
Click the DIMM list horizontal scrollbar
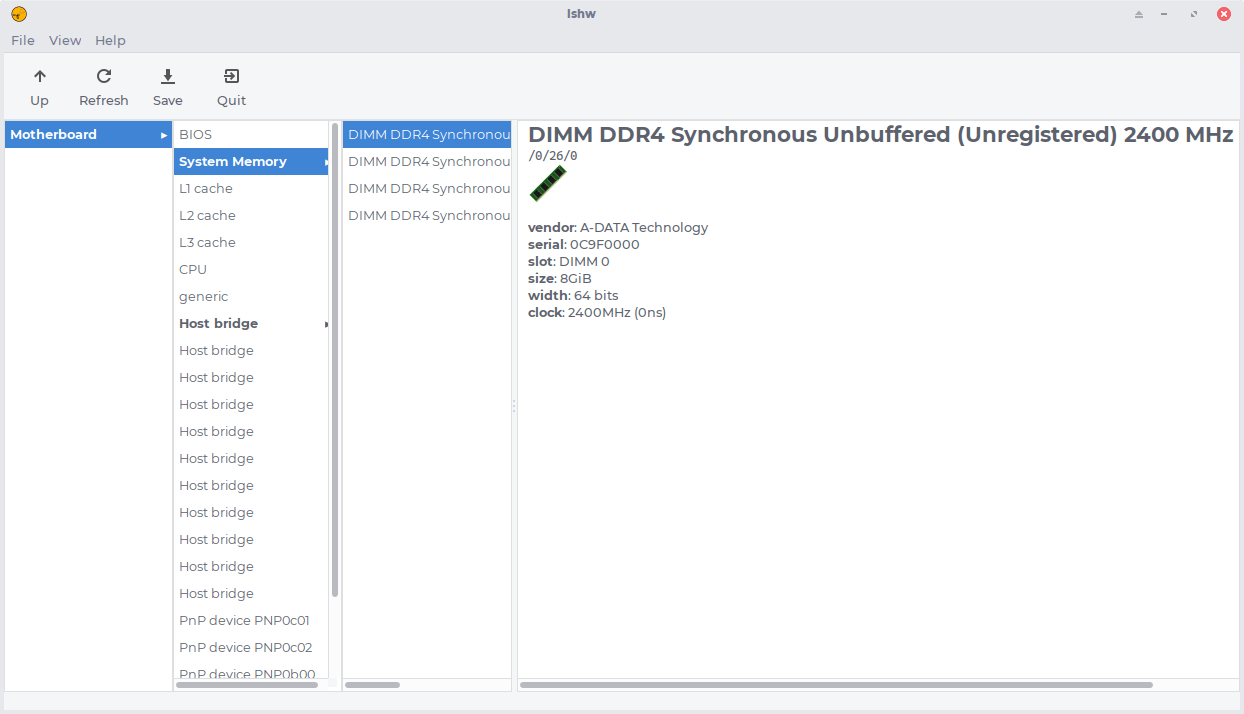[x=373, y=685]
